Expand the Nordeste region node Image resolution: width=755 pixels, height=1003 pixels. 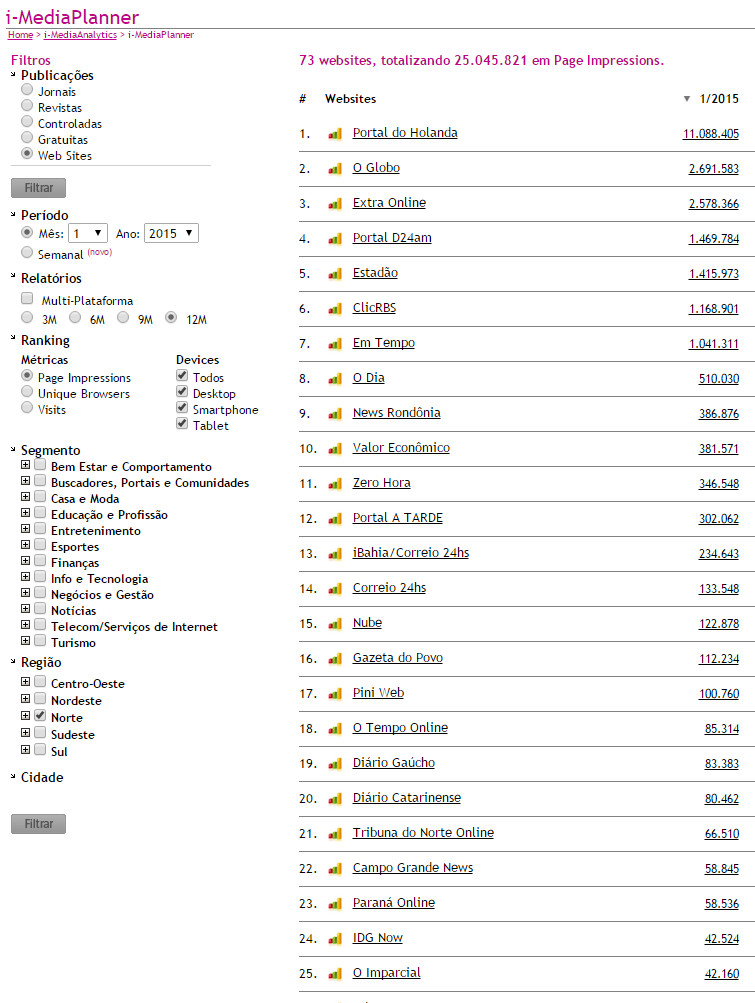point(25,700)
